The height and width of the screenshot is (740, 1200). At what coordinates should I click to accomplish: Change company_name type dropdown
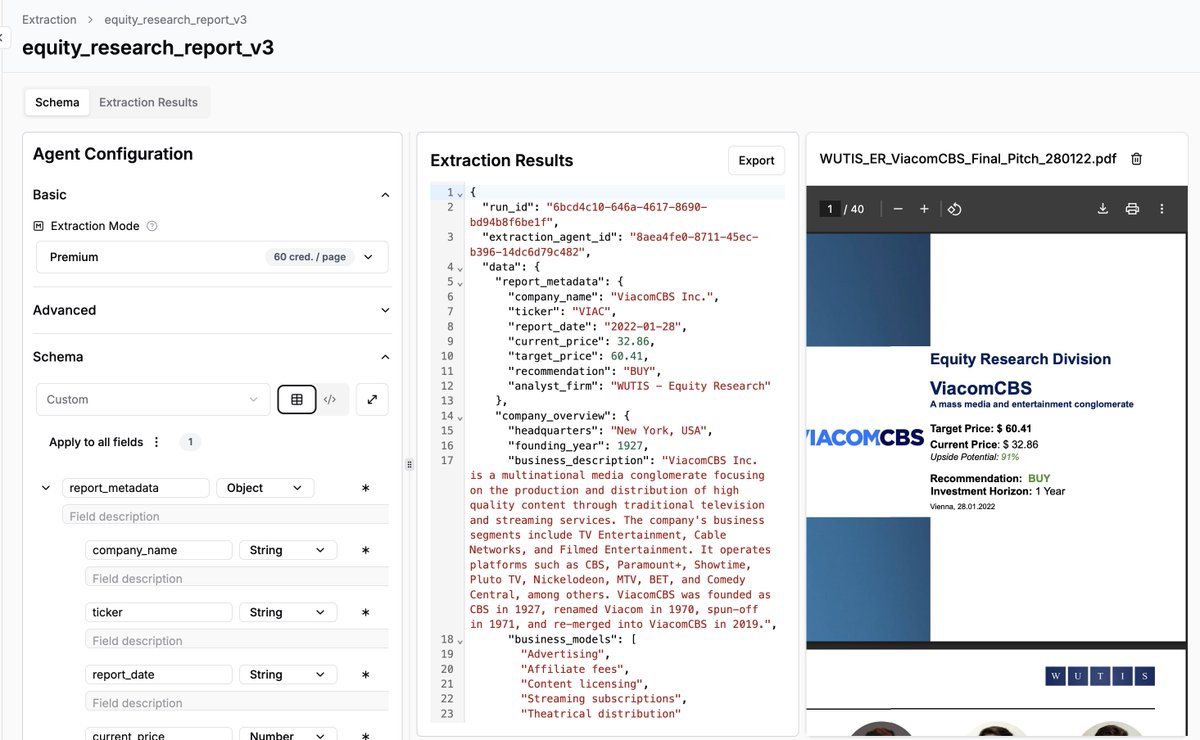tap(288, 550)
